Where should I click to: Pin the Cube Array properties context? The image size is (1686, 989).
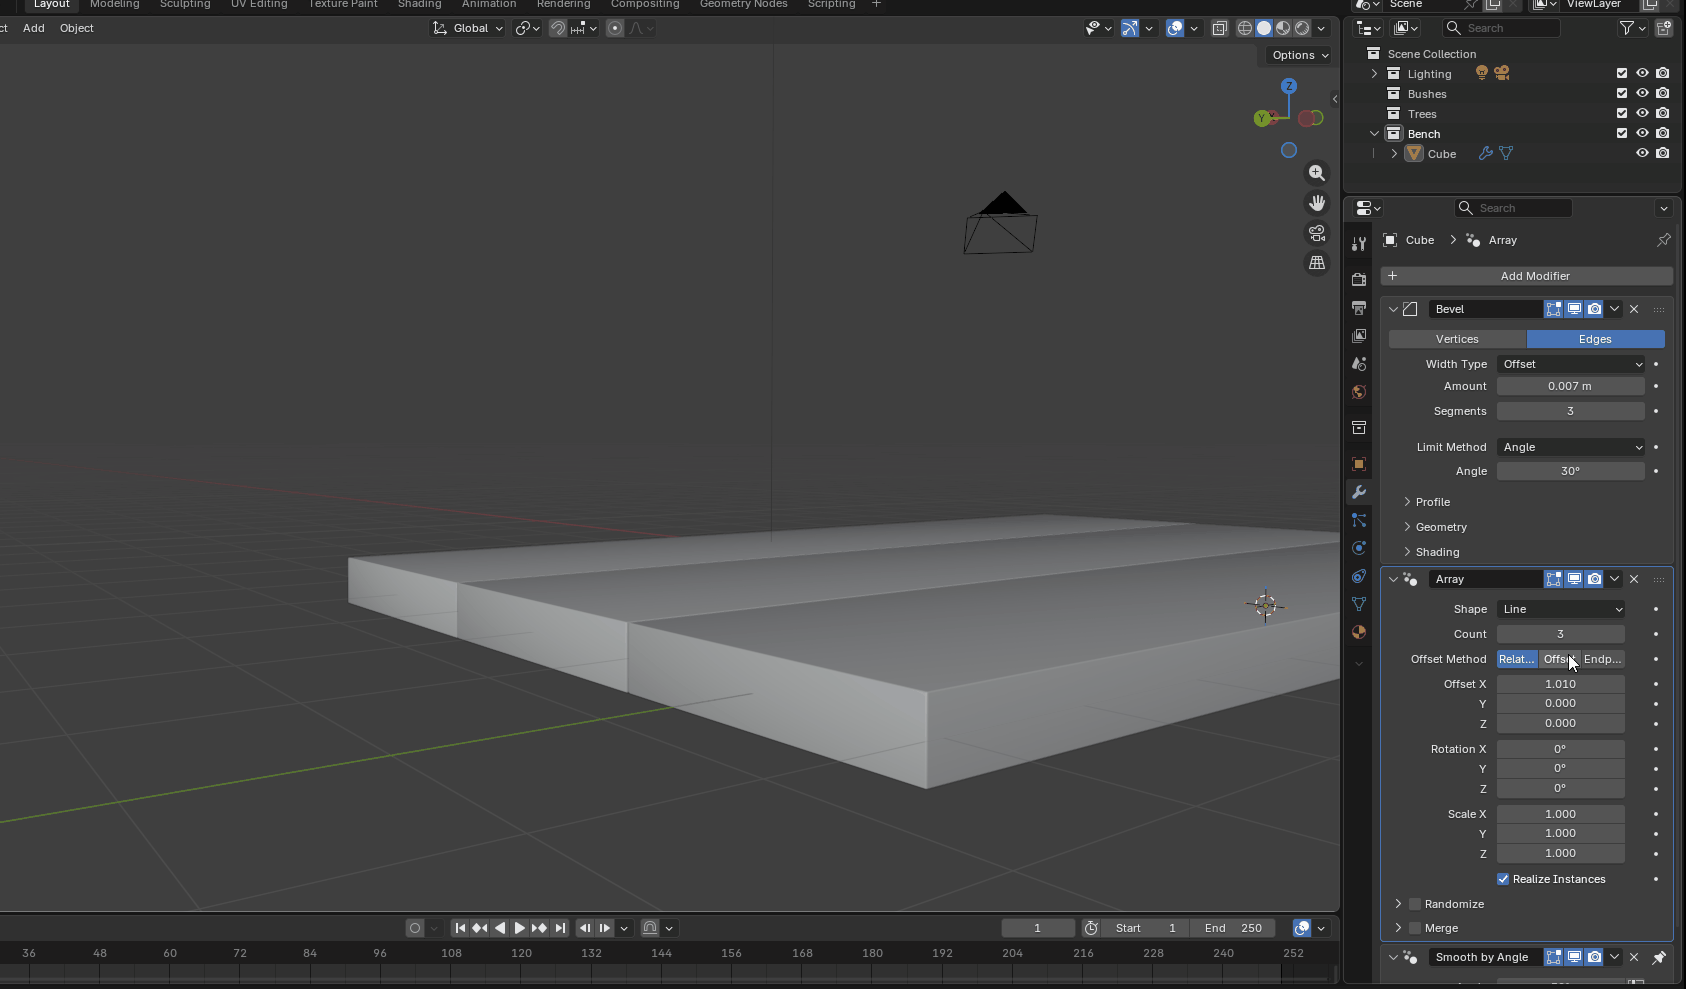click(1663, 240)
